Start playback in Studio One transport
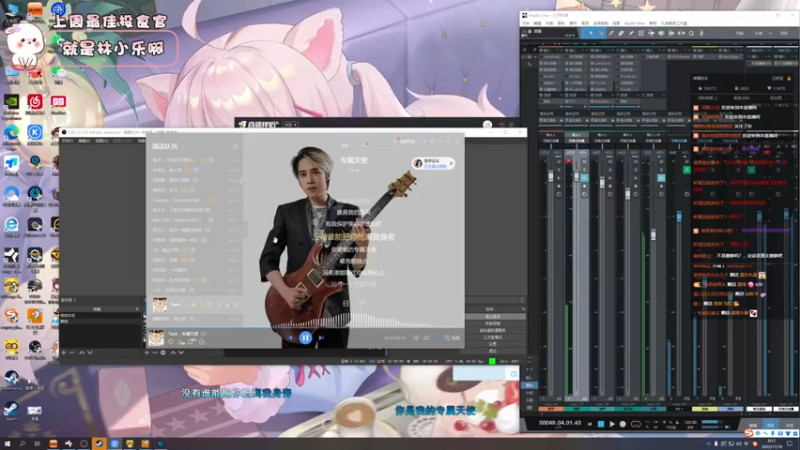This screenshot has height=450, width=800. pyautogui.click(x=612, y=424)
